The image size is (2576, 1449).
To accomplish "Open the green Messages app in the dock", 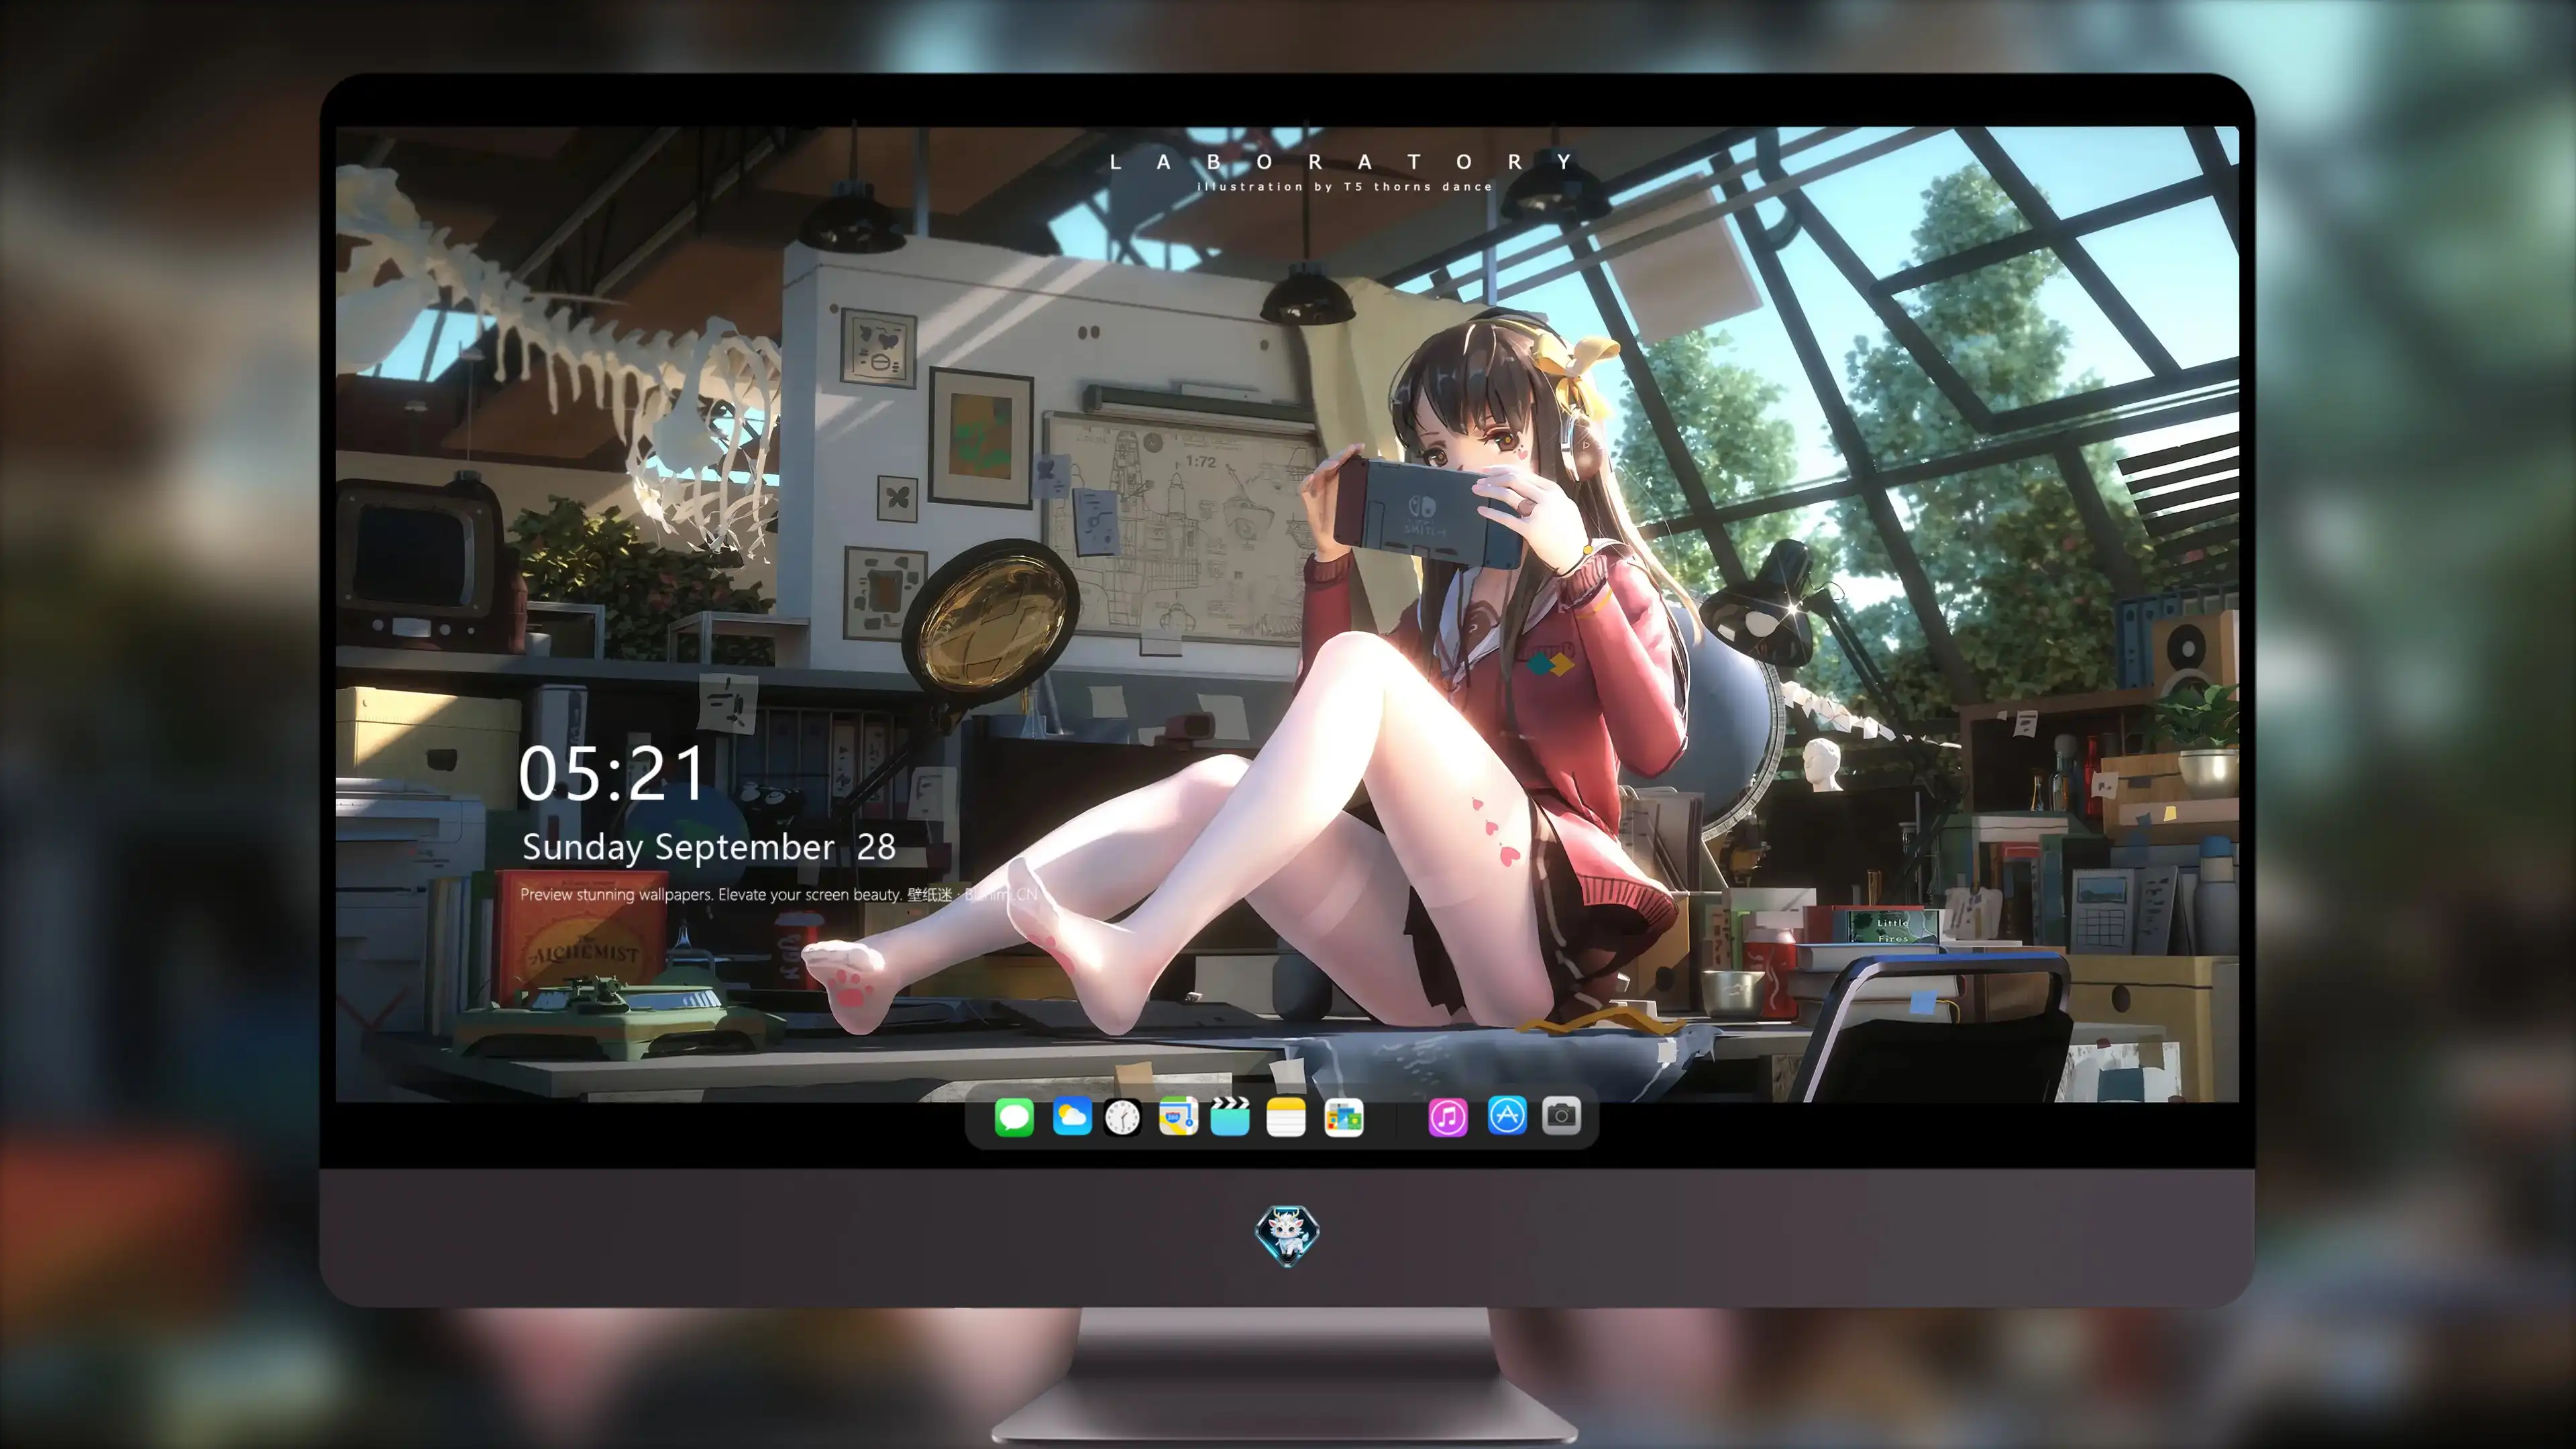I will click(1014, 1117).
